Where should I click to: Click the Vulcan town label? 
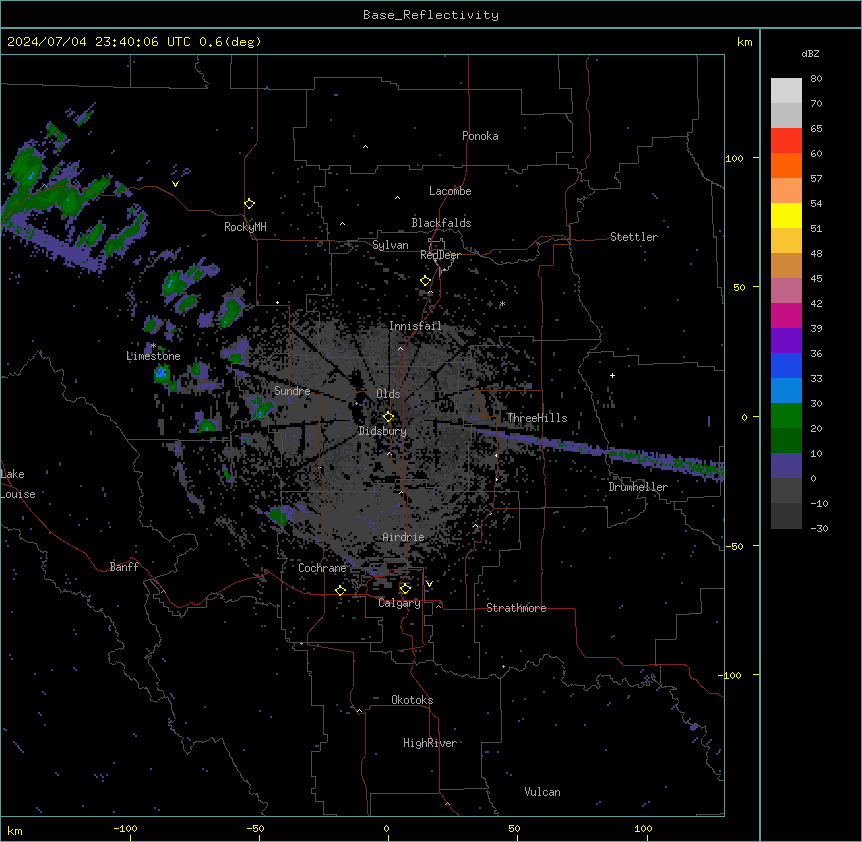(542, 792)
